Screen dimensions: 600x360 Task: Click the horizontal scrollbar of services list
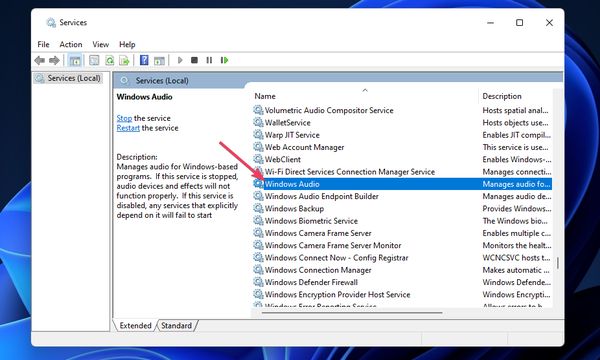tap(352, 313)
